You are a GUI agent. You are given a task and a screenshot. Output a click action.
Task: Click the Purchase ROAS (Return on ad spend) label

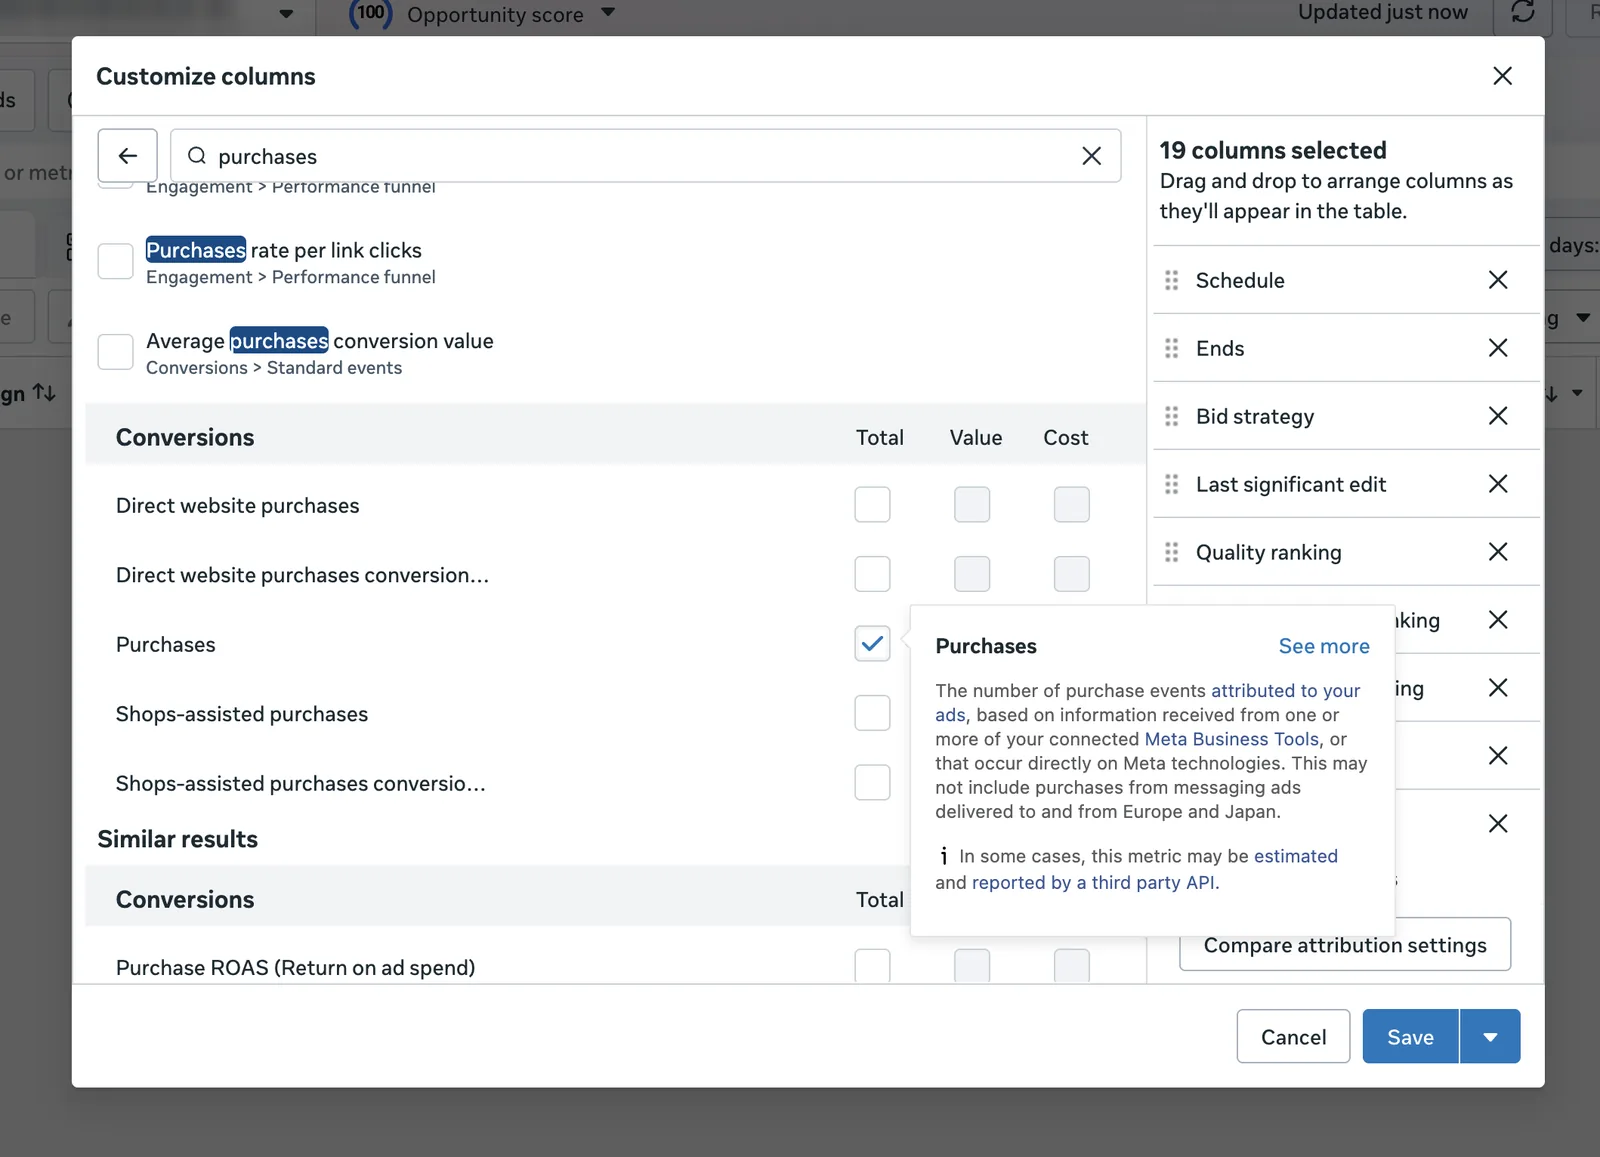296,968
